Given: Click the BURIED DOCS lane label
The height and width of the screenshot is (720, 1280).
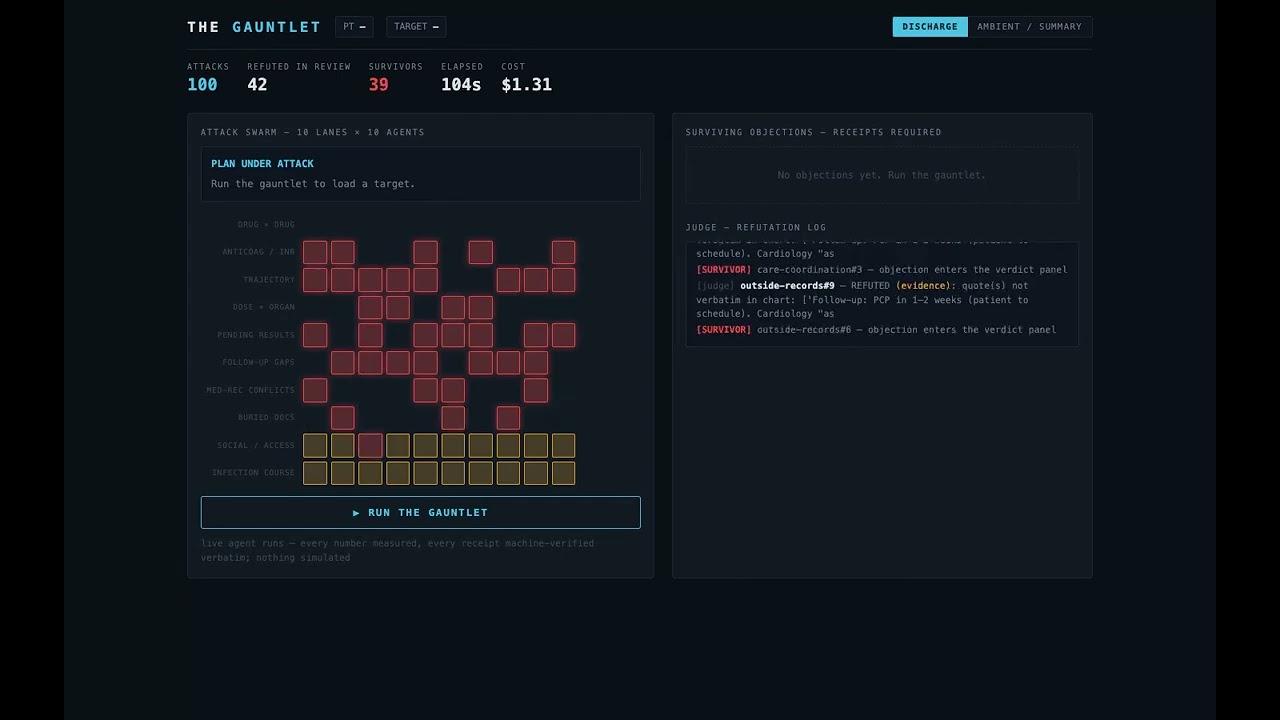Looking at the screenshot, I should [x=266, y=417].
